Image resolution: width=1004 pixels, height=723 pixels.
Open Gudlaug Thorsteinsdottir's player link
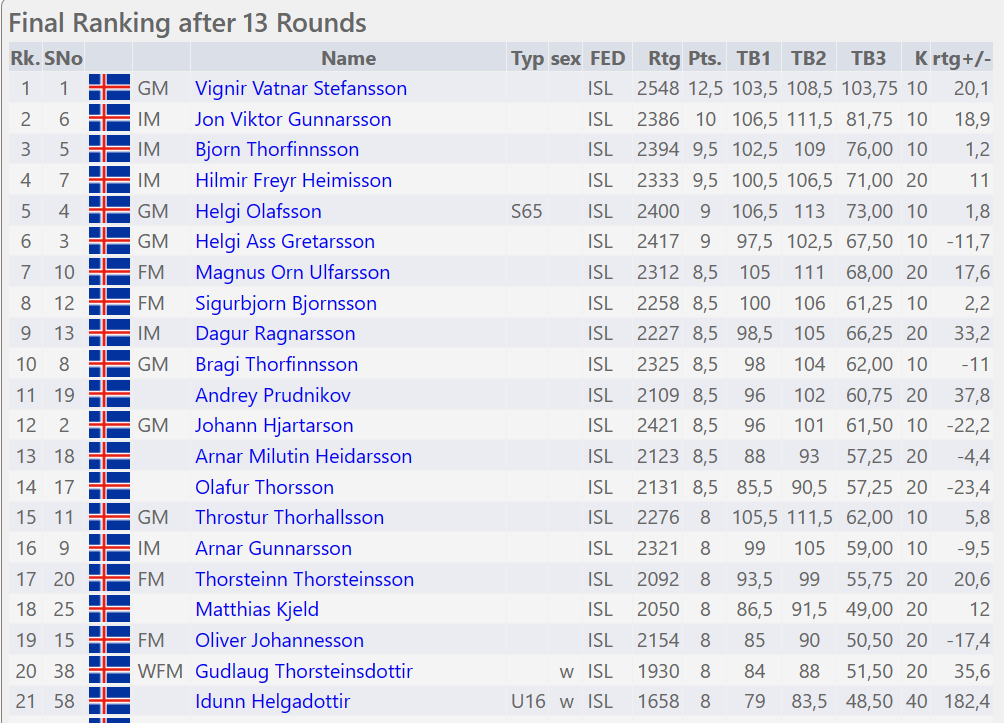[304, 671]
